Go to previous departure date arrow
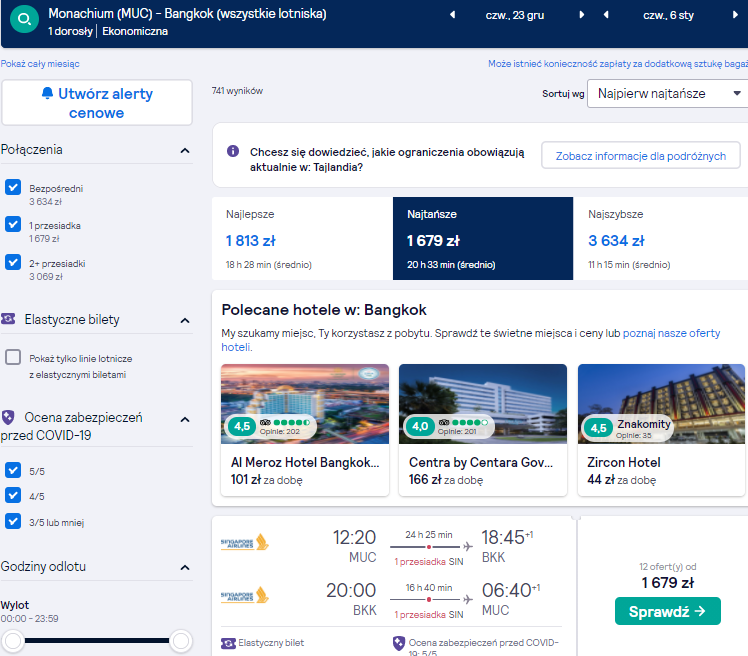 tap(453, 15)
